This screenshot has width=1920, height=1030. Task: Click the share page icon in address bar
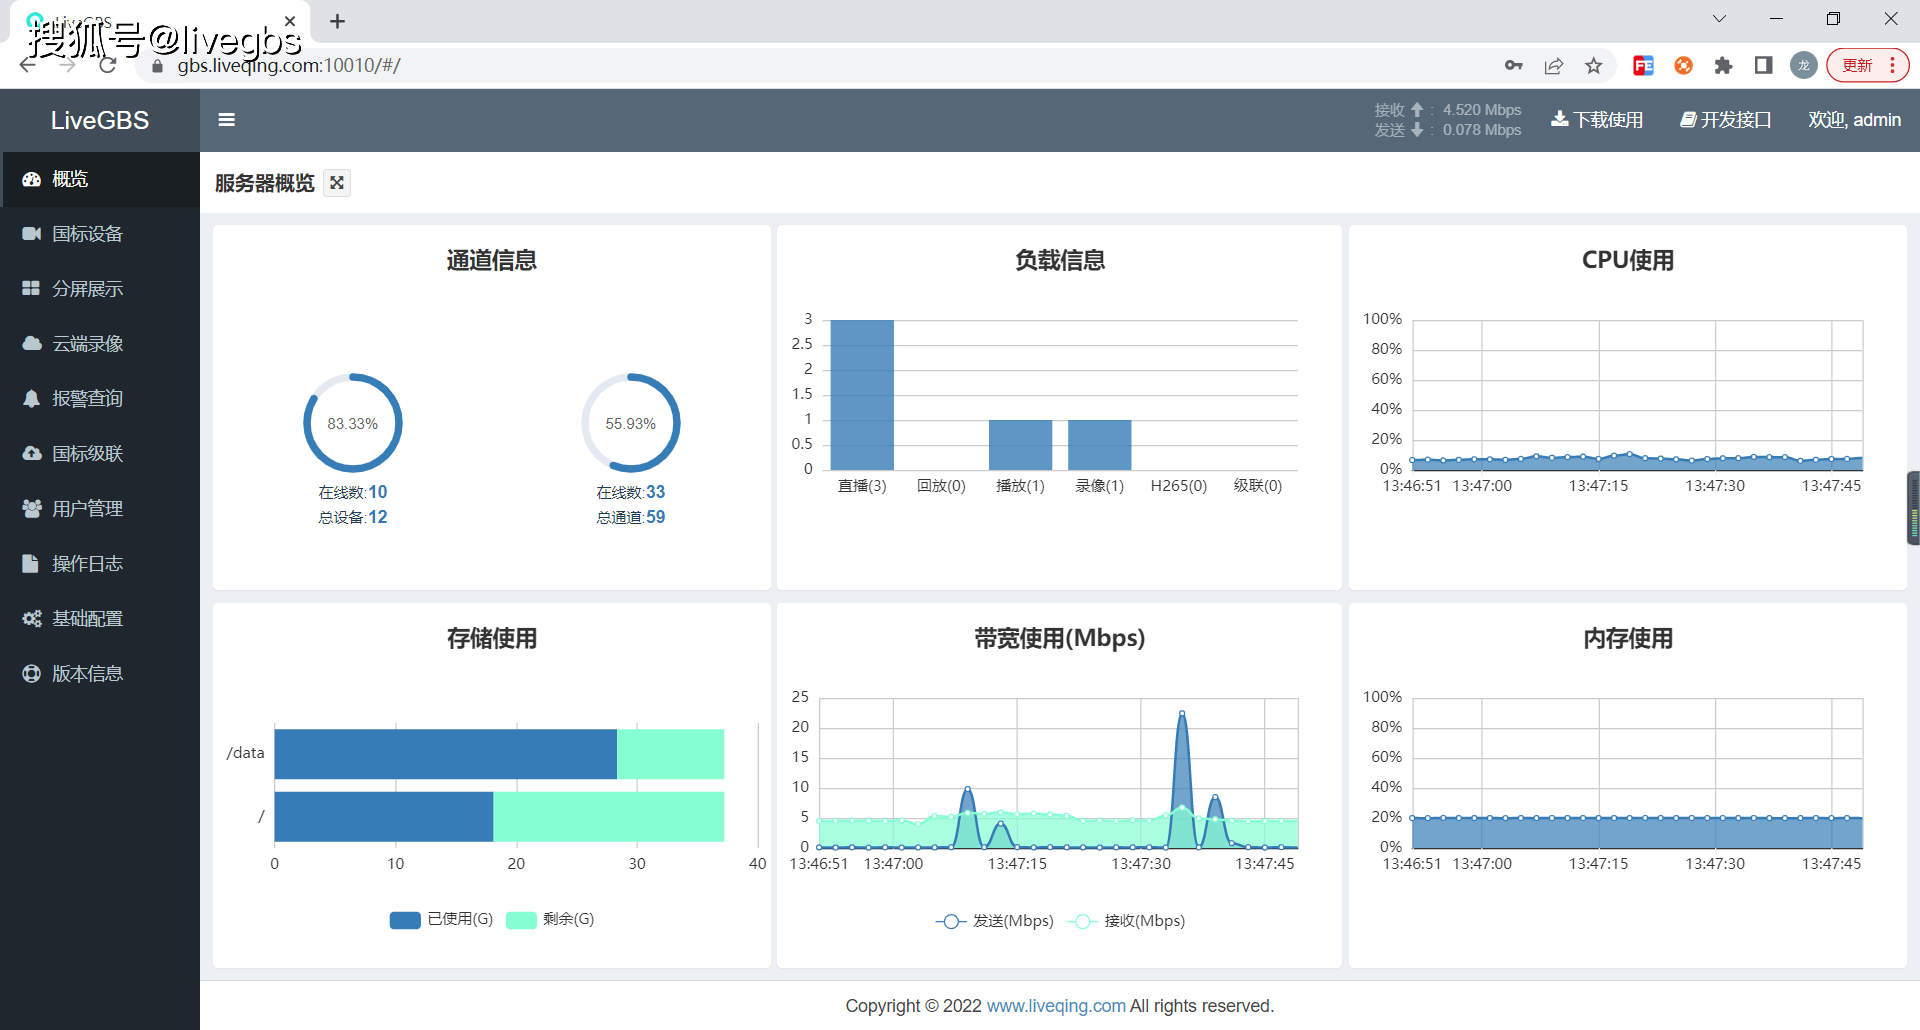coord(1554,66)
